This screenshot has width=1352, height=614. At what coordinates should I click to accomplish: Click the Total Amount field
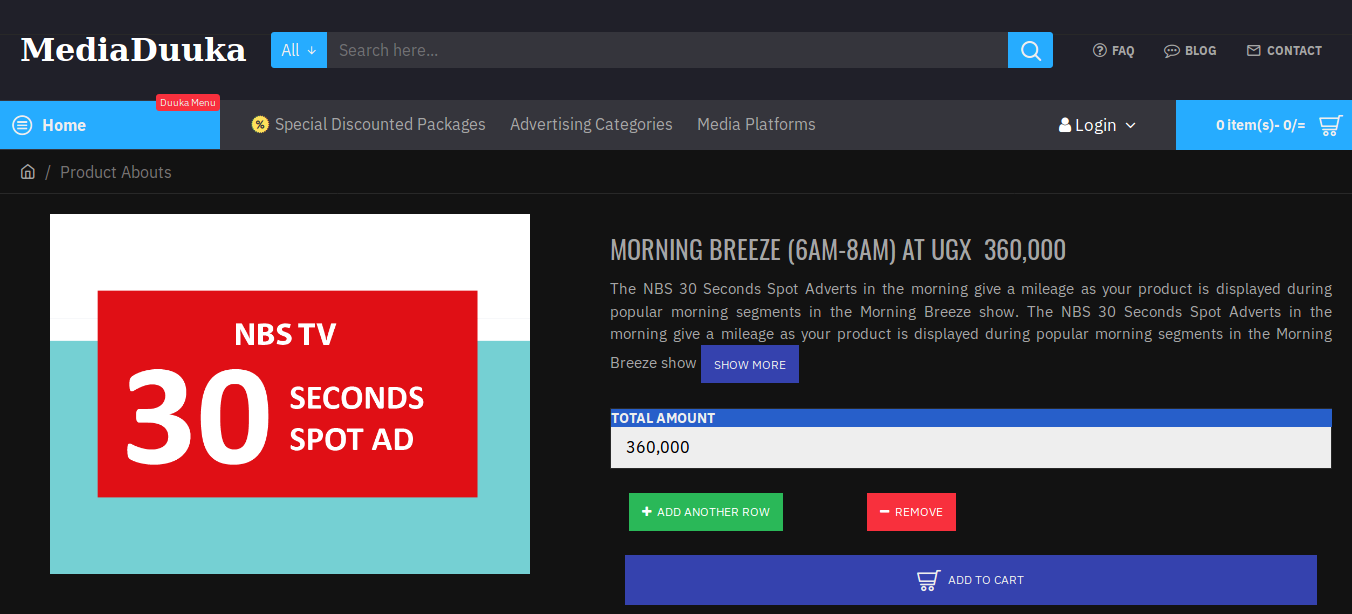point(970,447)
